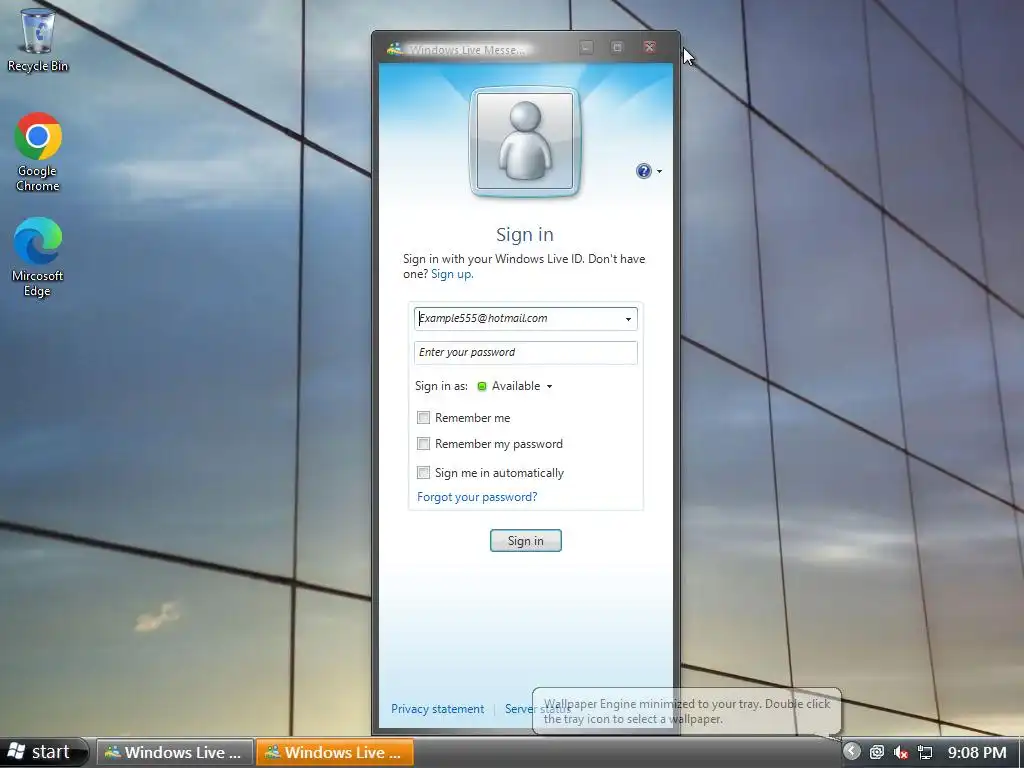The width and height of the screenshot is (1024, 768).
Task: Launch Google Chrome from the desktop
Action: click(38, 152)
